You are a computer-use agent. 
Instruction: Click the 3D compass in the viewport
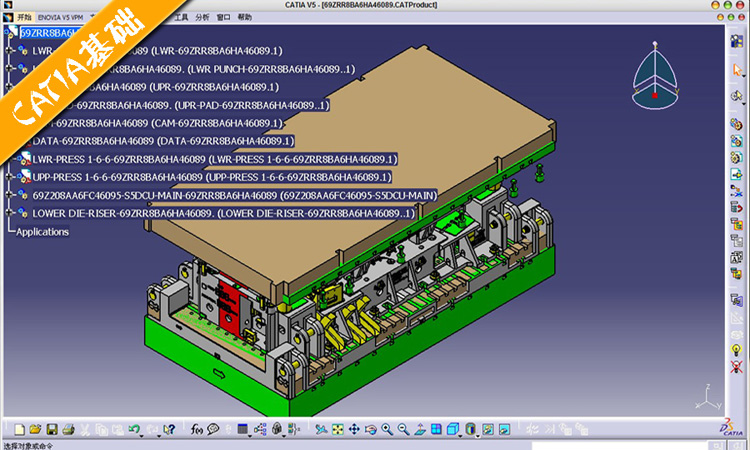(656, 73)
